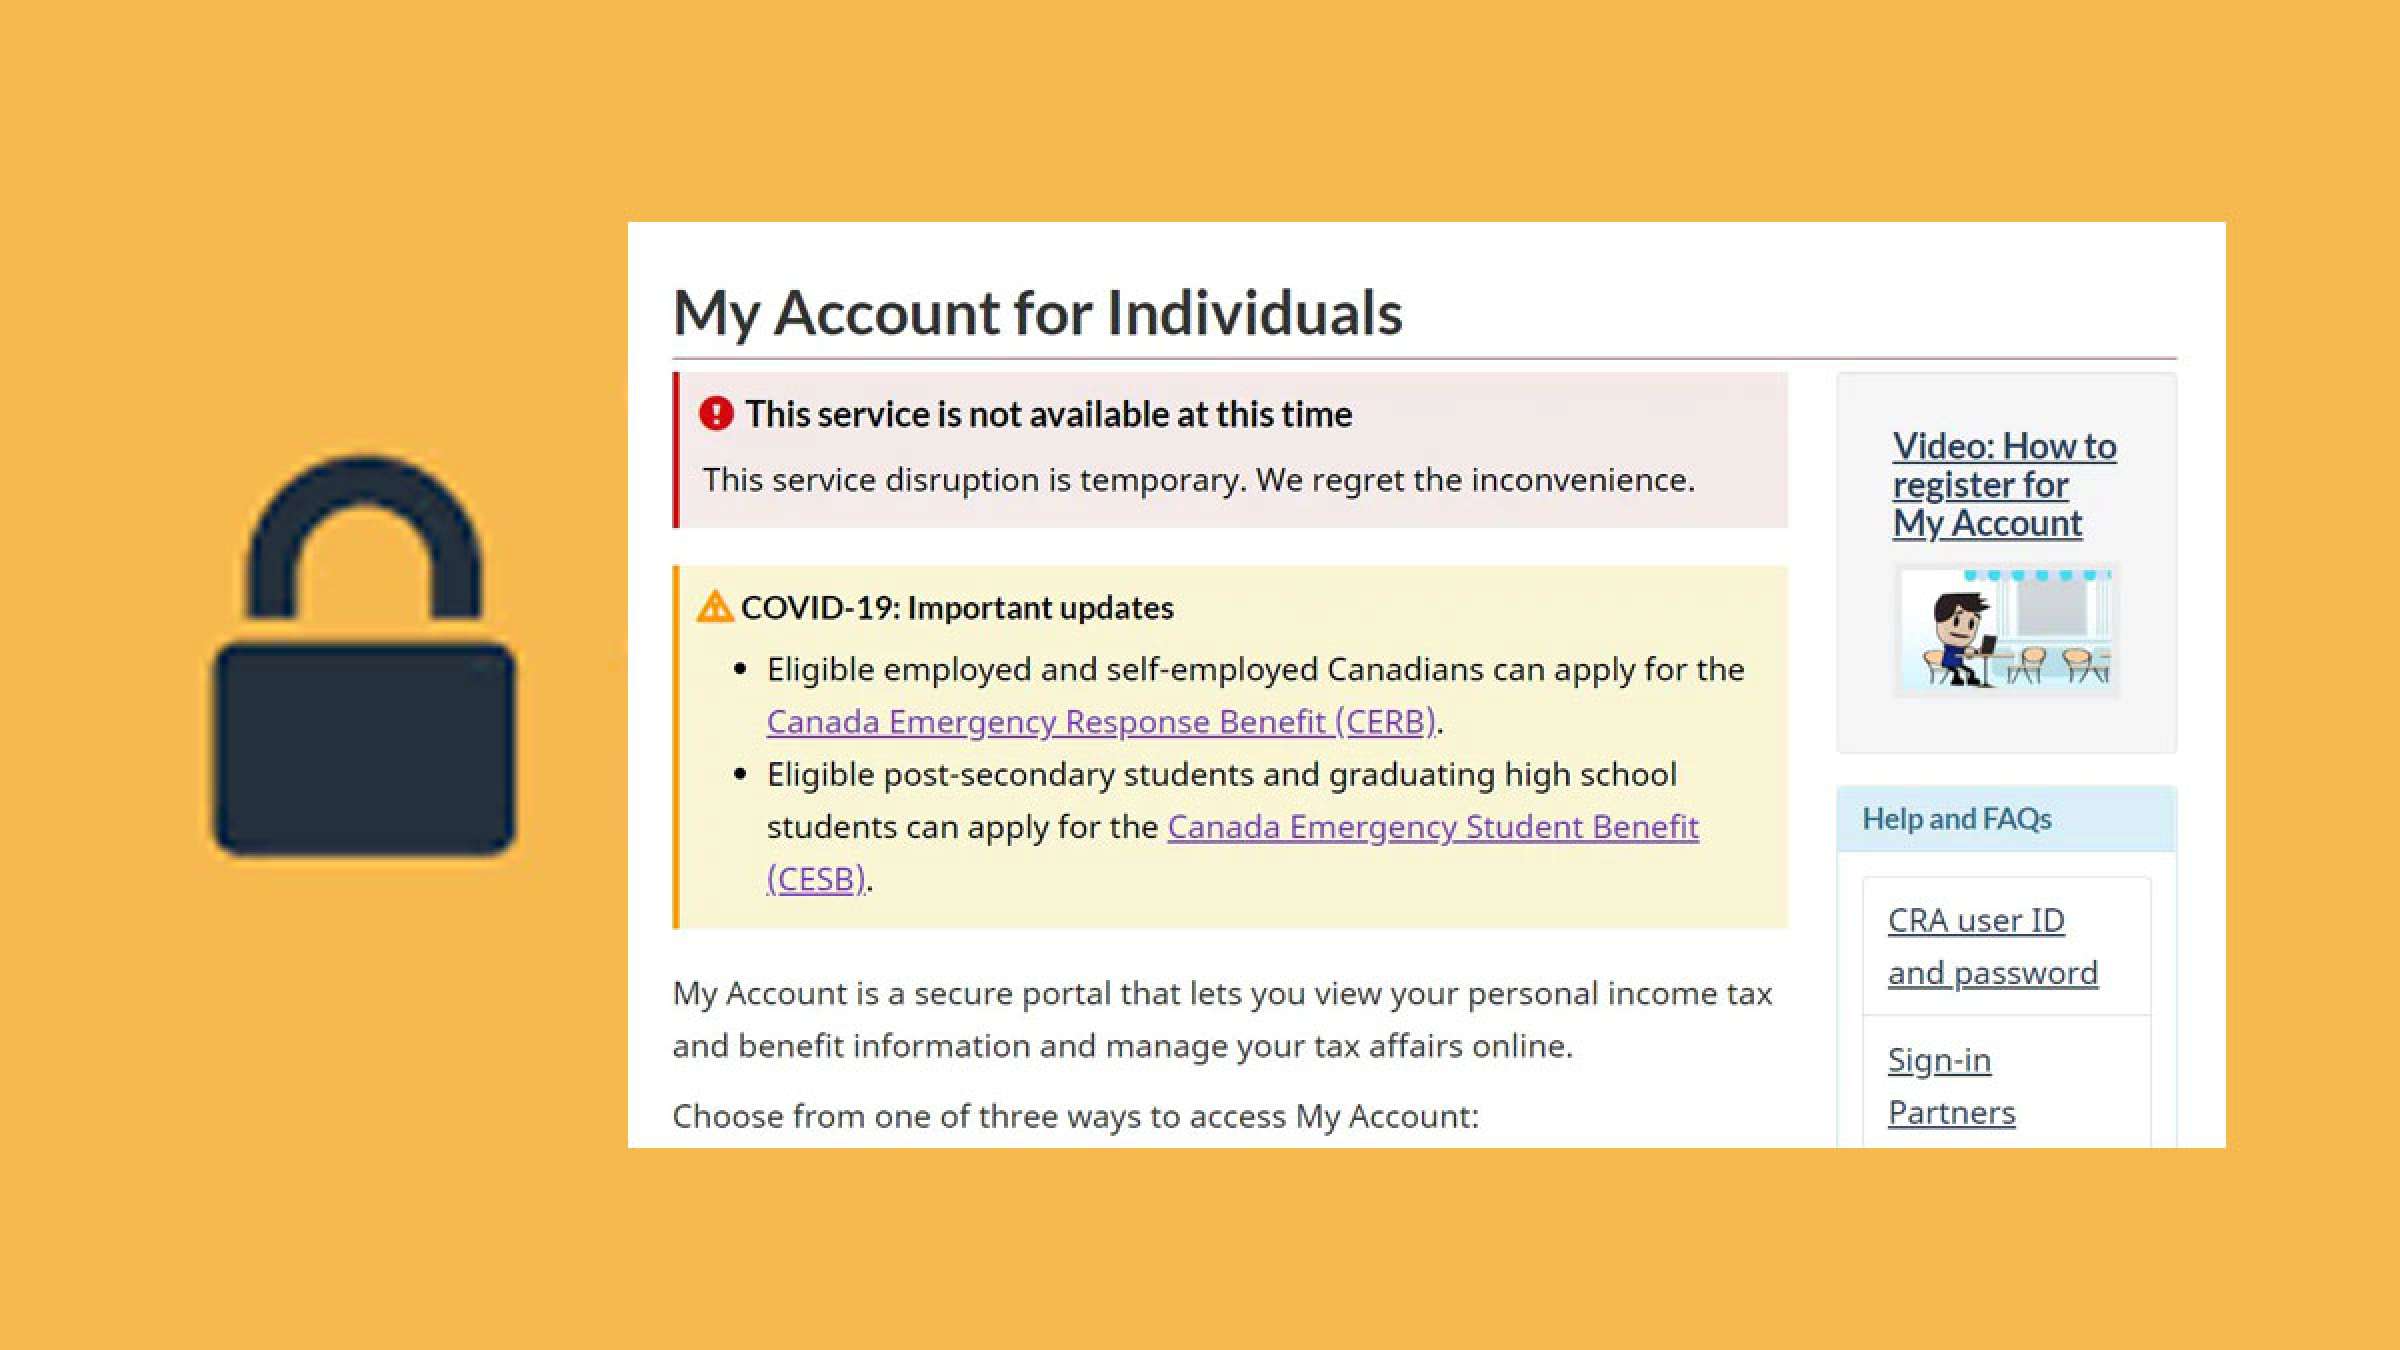Click the post-secondary students bullet text
This screenshot has width=2400, height=1350.
tap(1221, 775)
